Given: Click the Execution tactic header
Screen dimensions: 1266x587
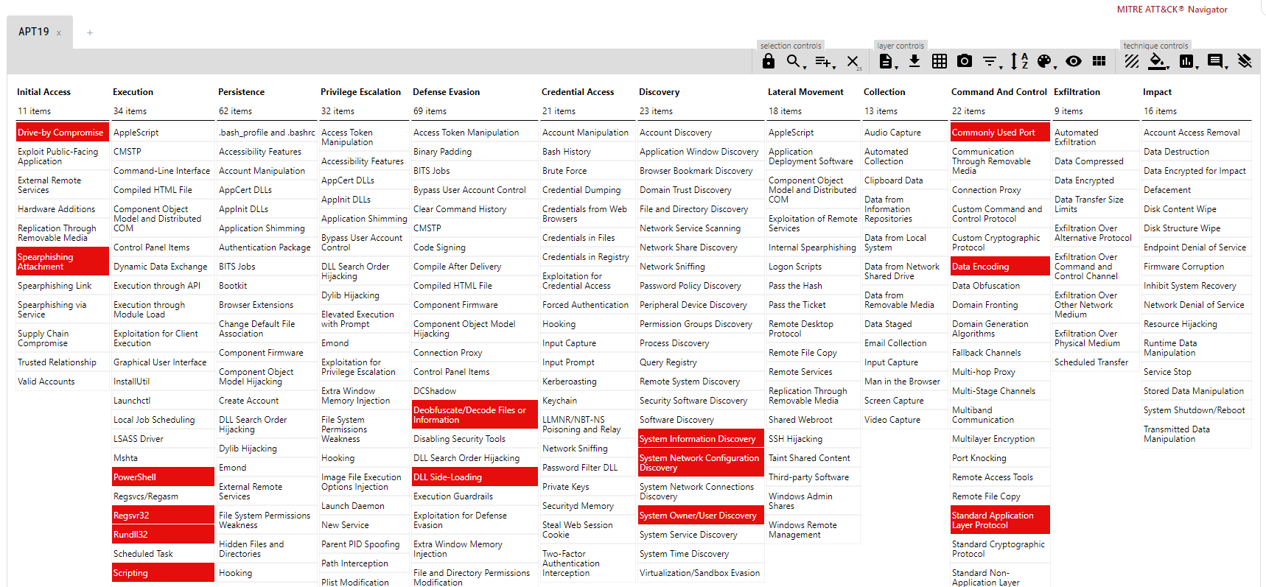Looking at the screenshot, I should (133, 92).
